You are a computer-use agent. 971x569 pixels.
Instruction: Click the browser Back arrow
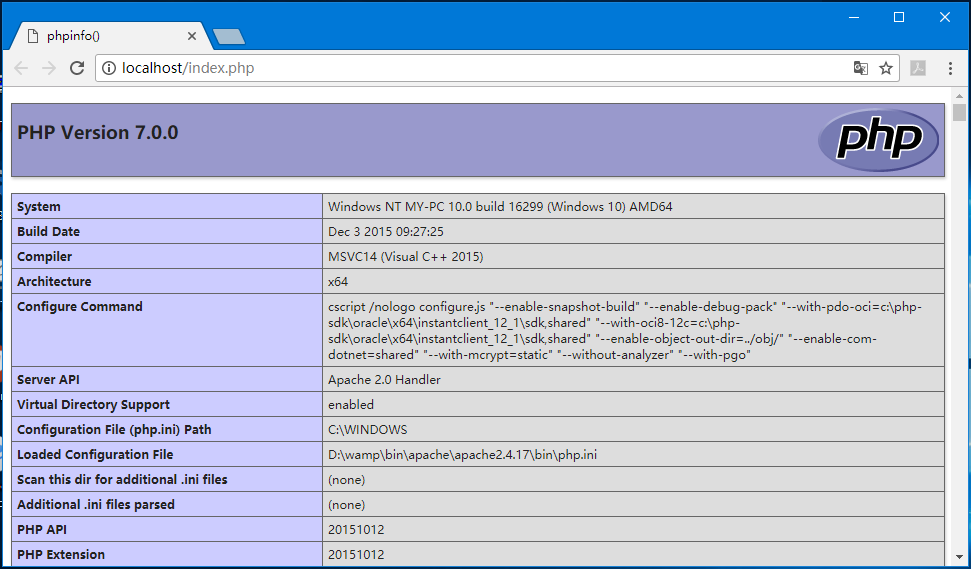21,68
